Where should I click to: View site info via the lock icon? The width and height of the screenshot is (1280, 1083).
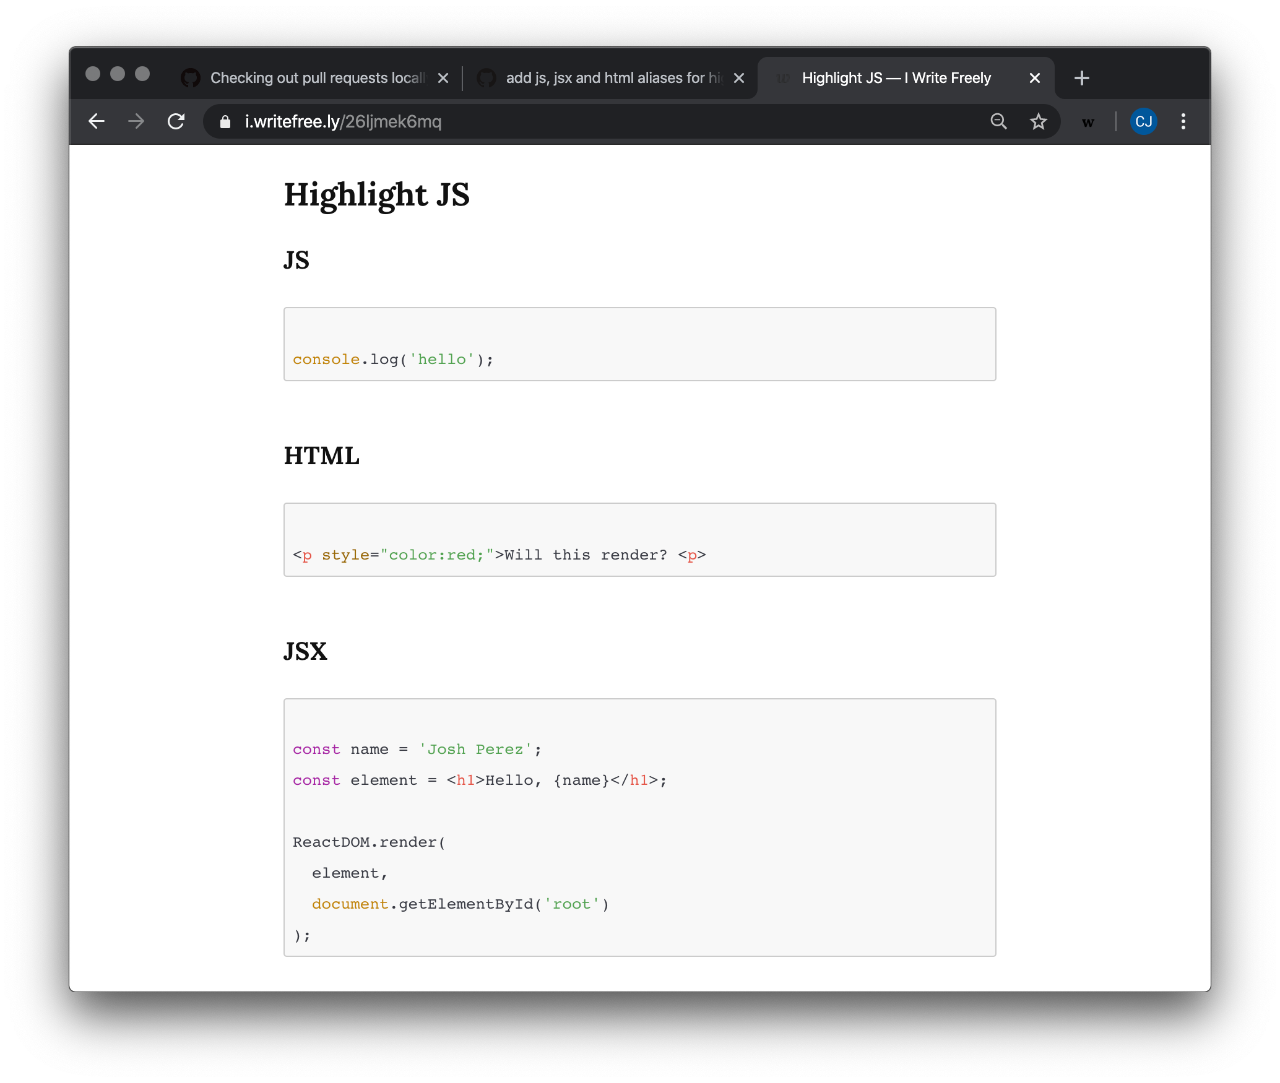(225, 121)
